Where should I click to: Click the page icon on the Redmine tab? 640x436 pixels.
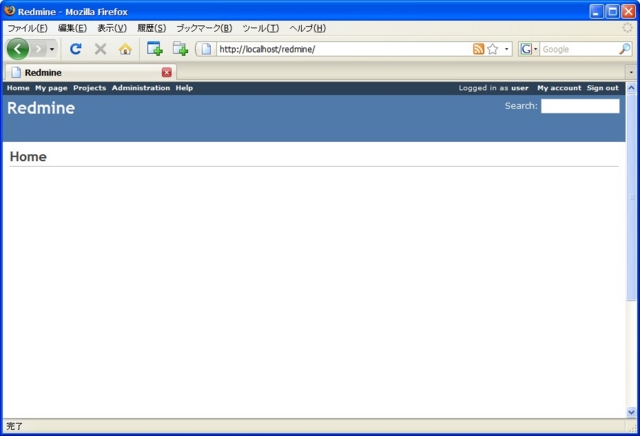coord(16,72)
